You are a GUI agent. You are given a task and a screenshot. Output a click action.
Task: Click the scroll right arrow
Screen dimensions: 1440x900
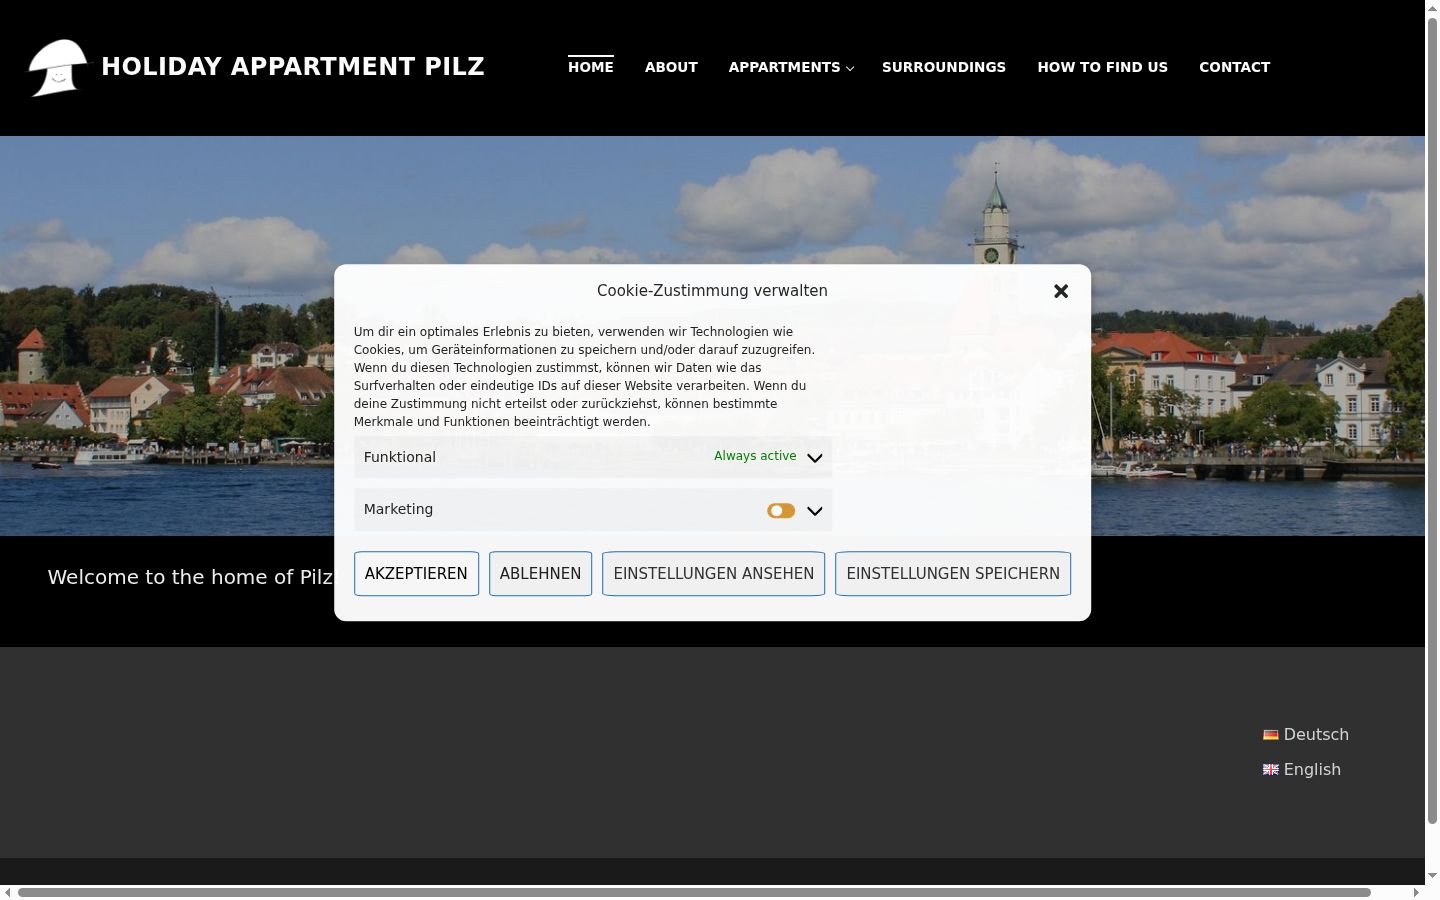pos(1417,892)
